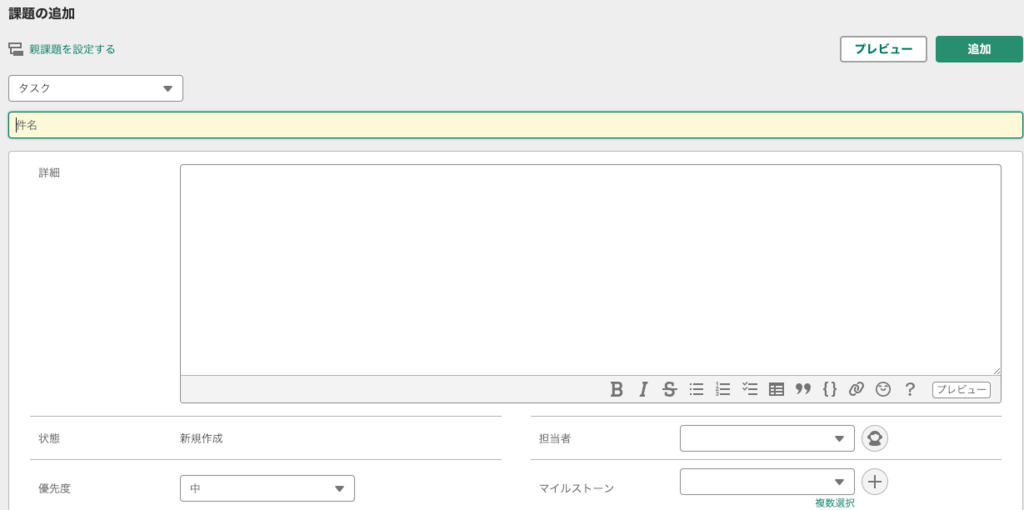Add new milestone with plus icon

pos(875,482)
